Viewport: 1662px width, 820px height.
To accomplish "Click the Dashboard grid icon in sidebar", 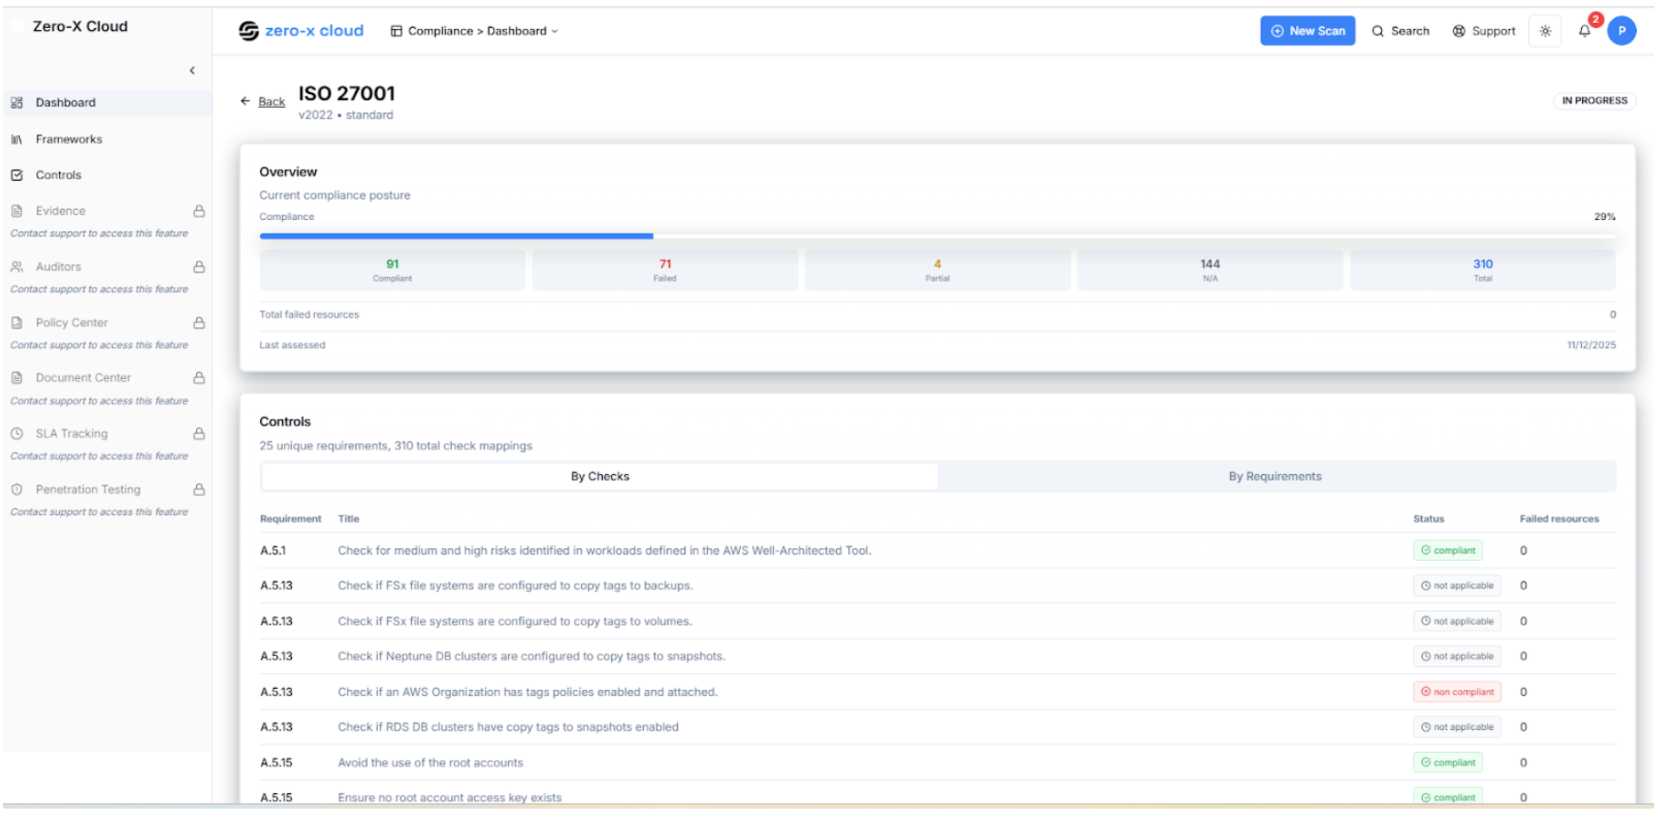I will click(16, 103).
